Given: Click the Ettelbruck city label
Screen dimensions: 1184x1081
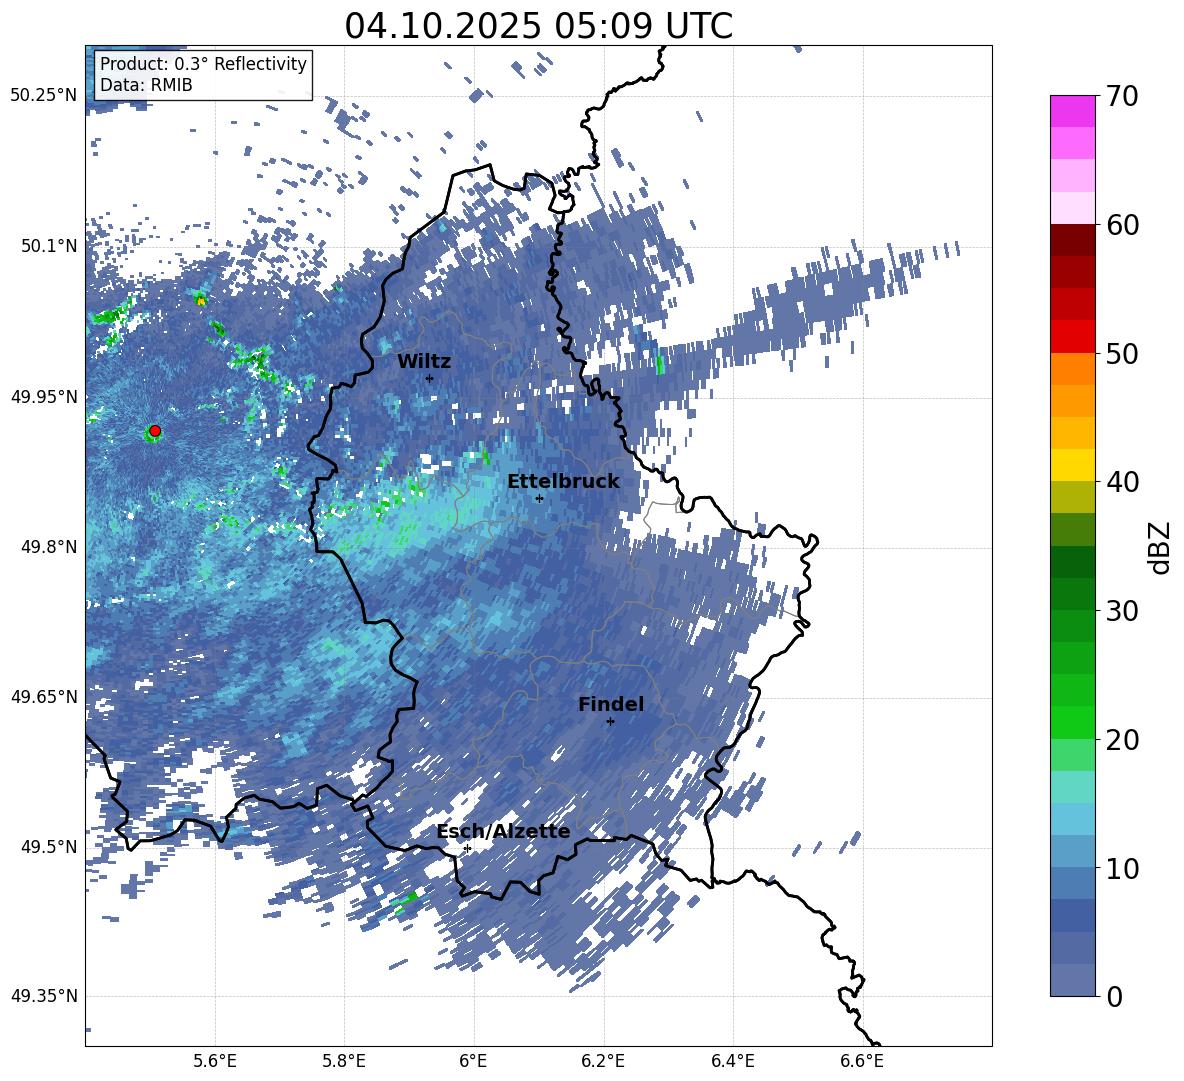Looking at the screenshot, I should (563, 482).
